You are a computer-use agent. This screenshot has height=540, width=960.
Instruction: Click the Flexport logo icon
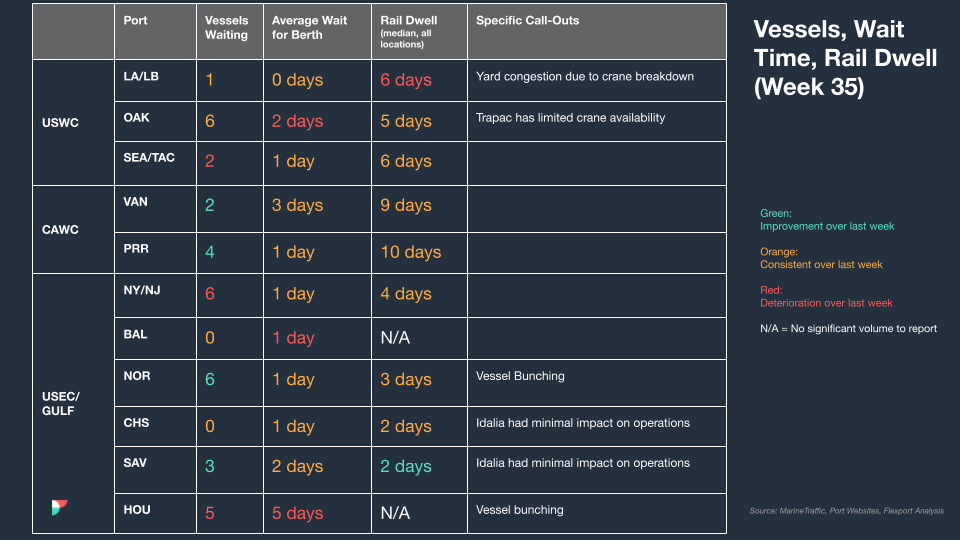(59, 507)
